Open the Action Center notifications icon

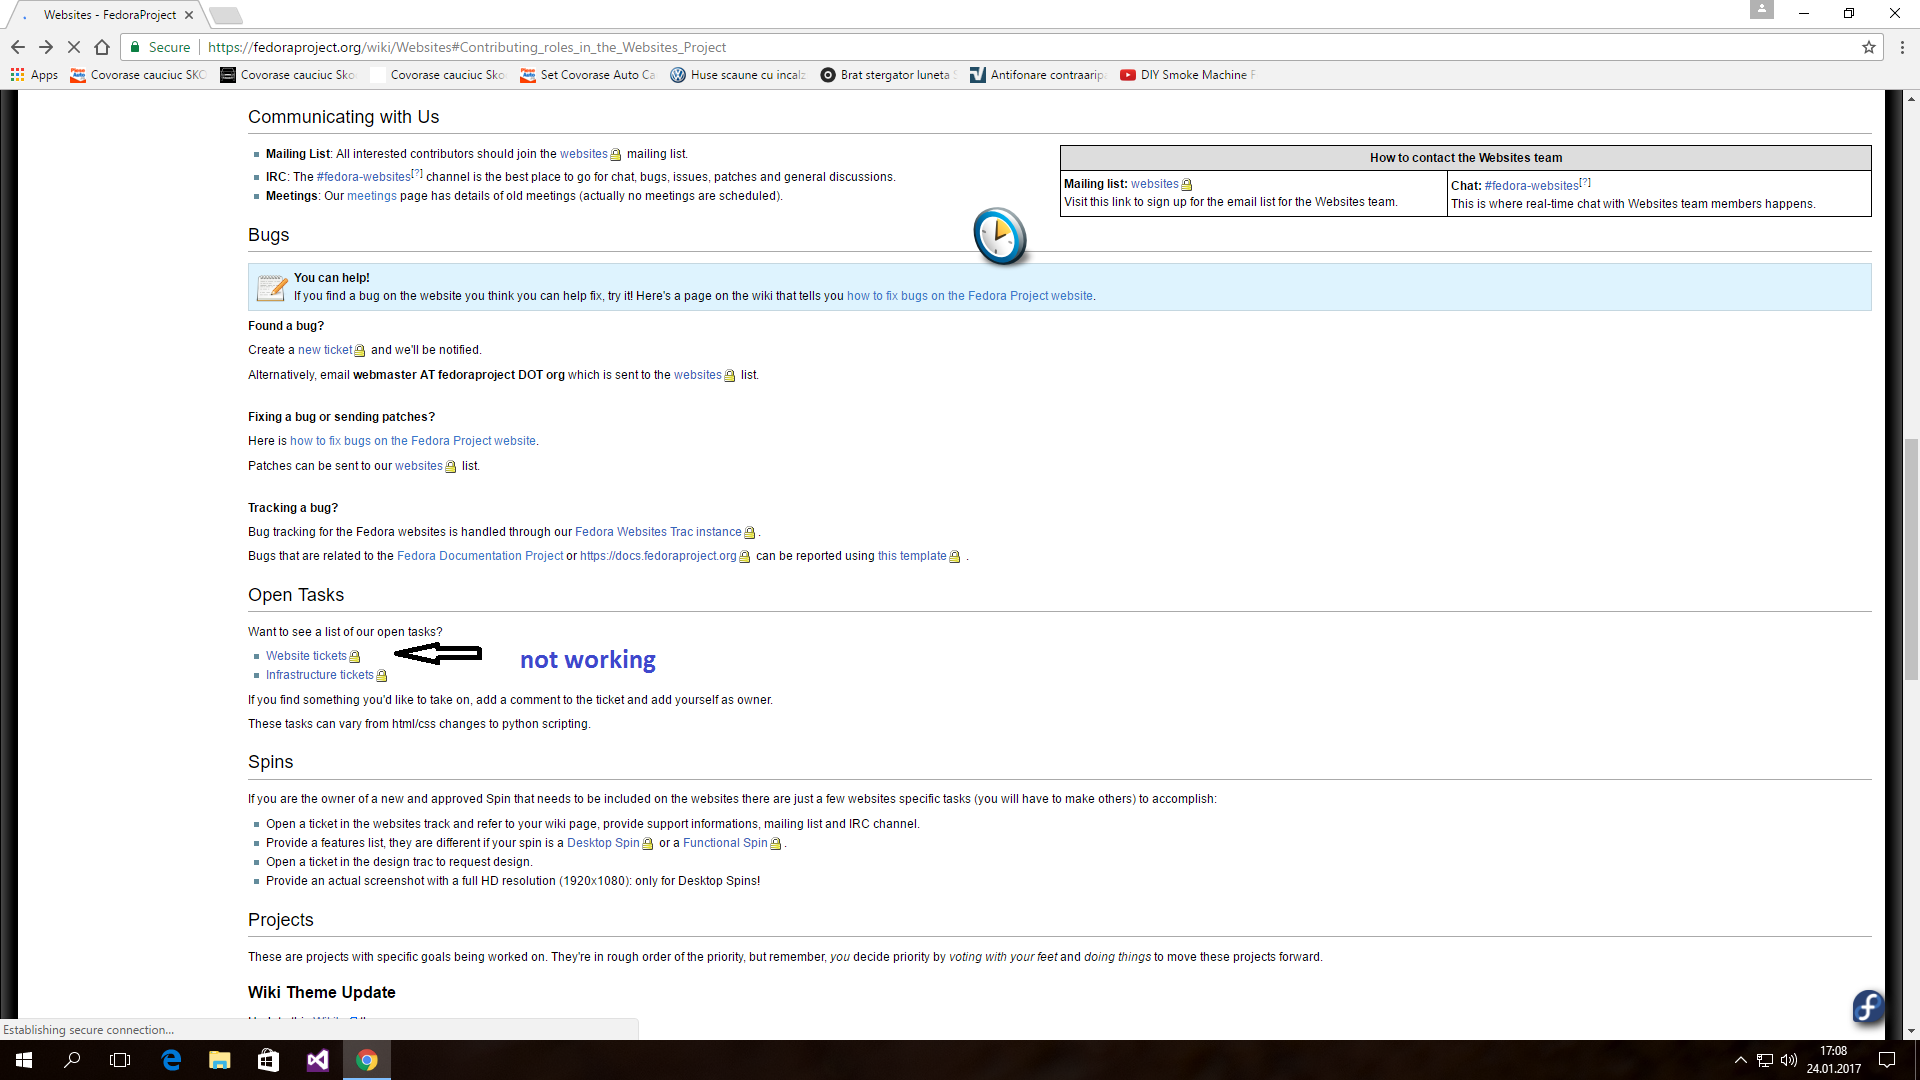tap(1887, 1060)
